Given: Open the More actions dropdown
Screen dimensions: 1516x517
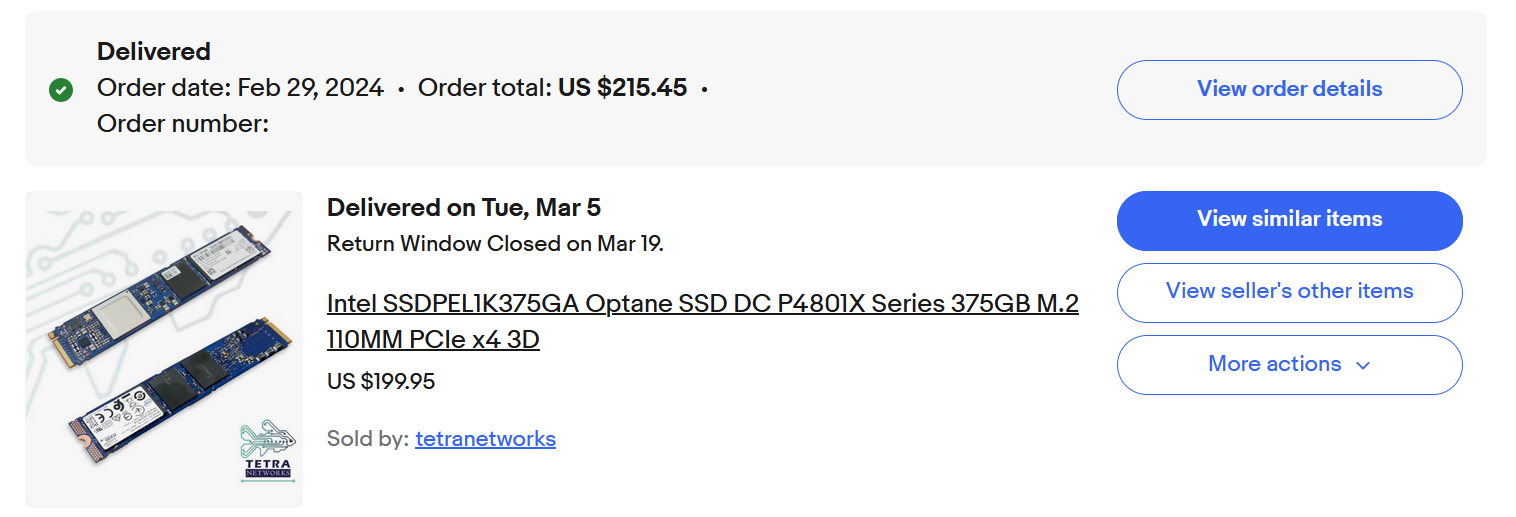Looking at the screenshot, I should 1288,365.
